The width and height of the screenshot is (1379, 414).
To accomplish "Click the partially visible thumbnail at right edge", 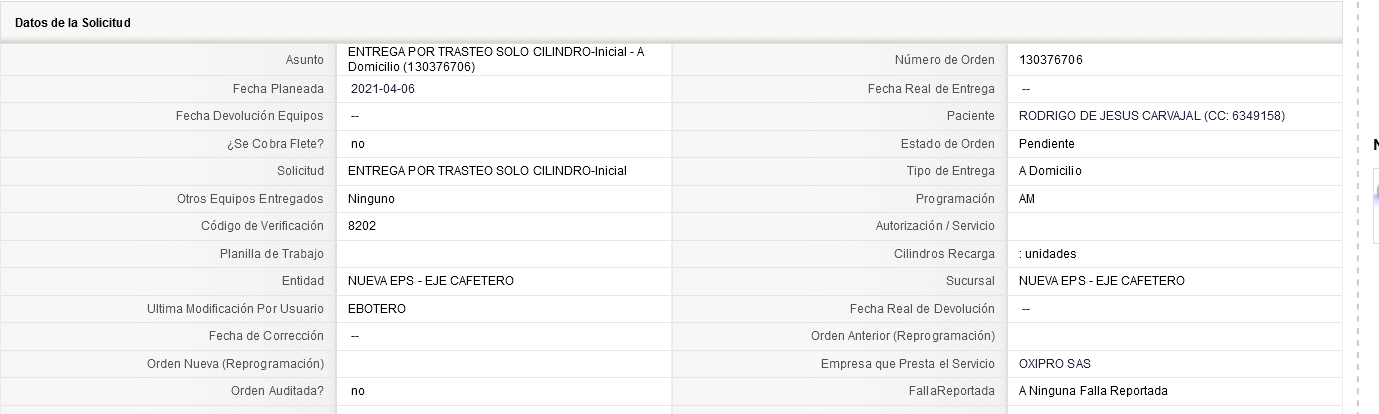I will click(1376, 205).
